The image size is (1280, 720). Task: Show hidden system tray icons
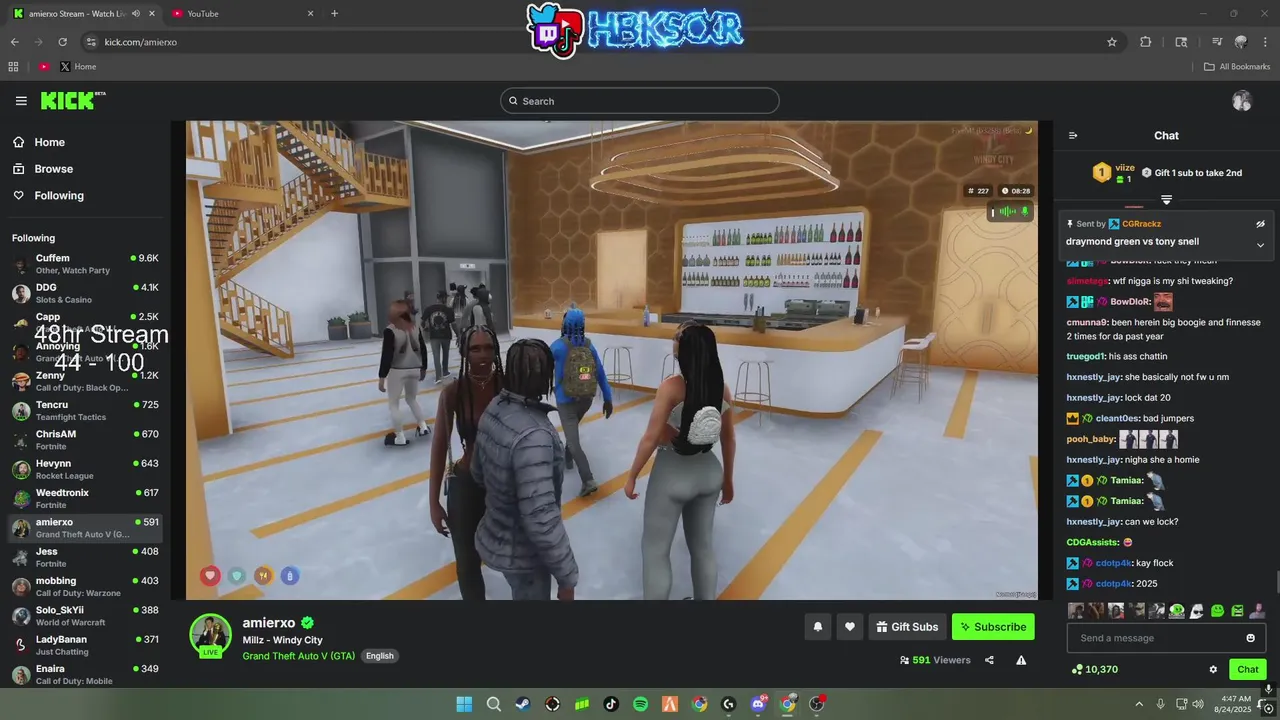pyautogui.click(x=1139, y=704)
